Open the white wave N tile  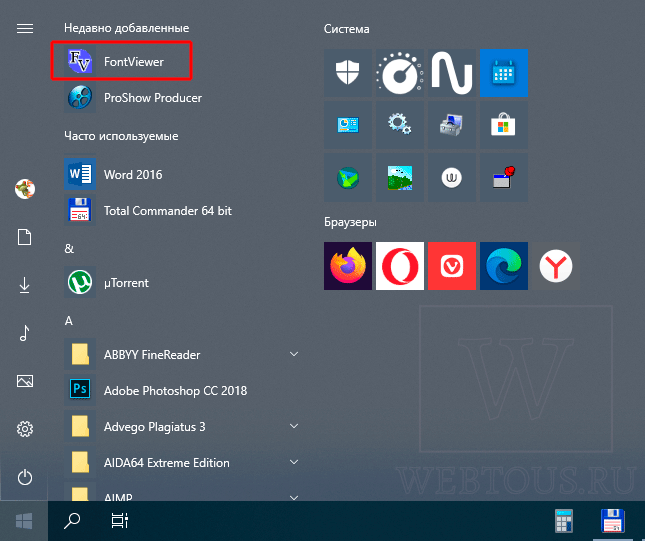click(x=452, y=73)
